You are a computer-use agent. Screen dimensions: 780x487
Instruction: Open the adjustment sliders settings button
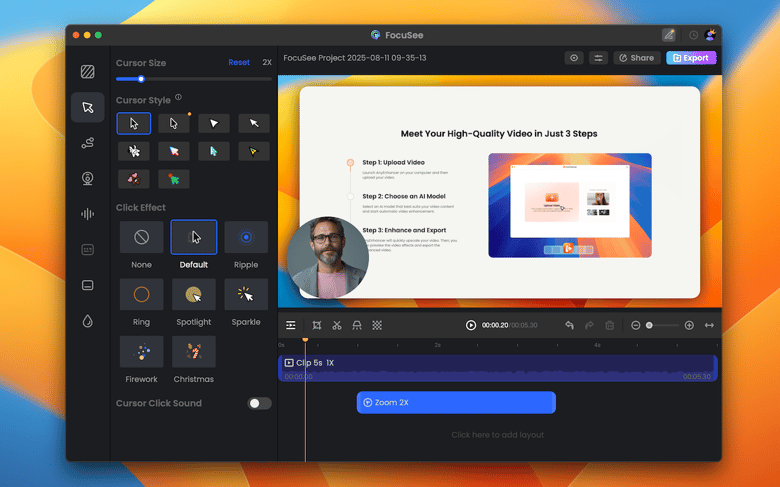(x=598, y=58)
